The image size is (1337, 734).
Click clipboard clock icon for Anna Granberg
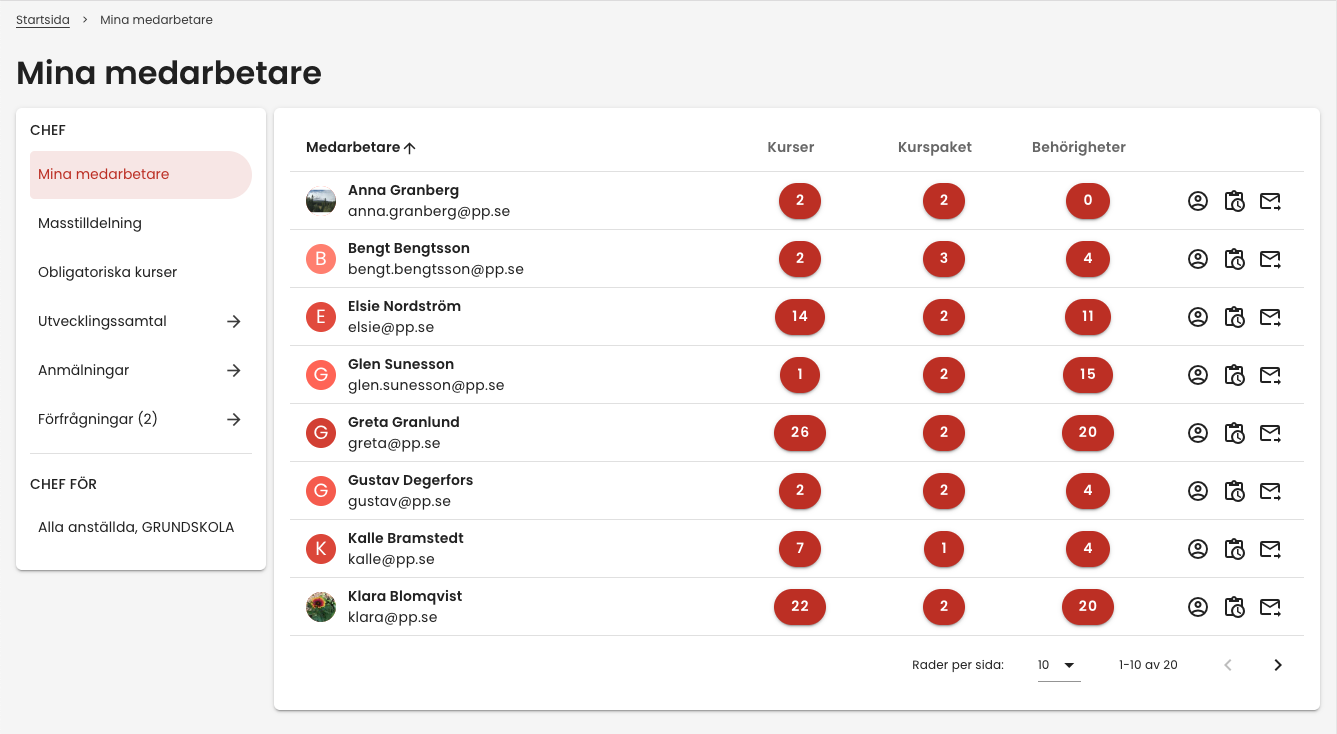pos(1234,201)
